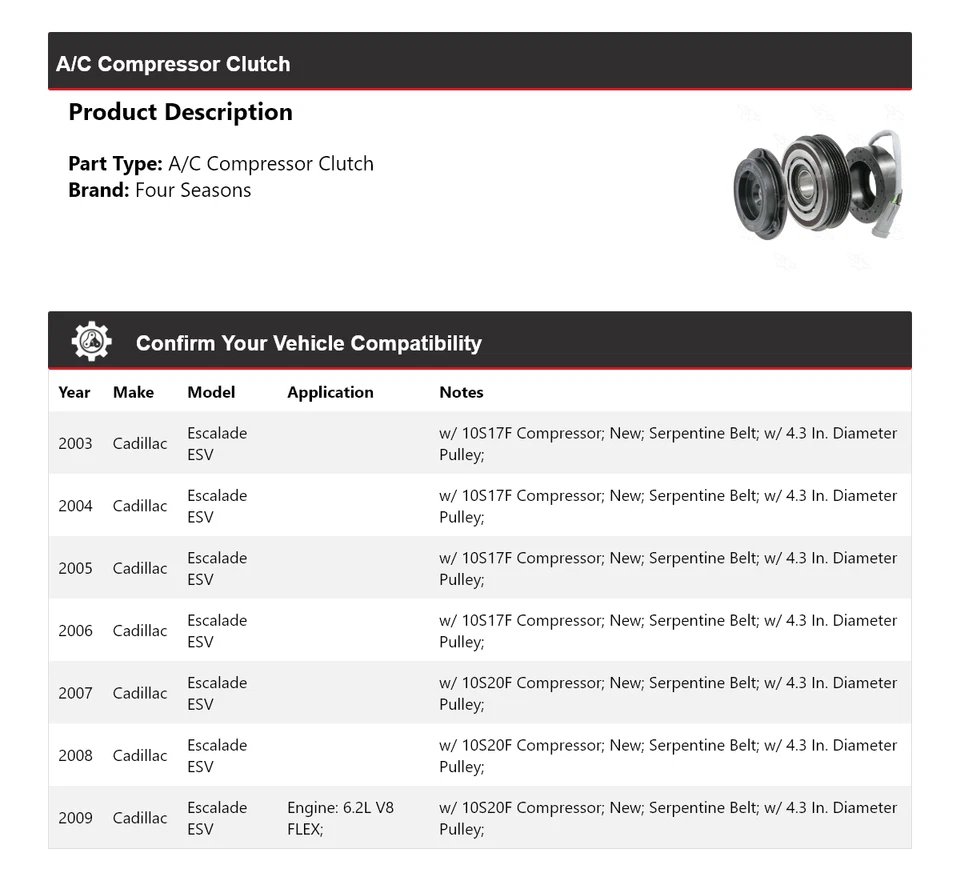Click the 2008 year cell
The height and width of the screenshot is (881, 960).
[x=75, y=756]
